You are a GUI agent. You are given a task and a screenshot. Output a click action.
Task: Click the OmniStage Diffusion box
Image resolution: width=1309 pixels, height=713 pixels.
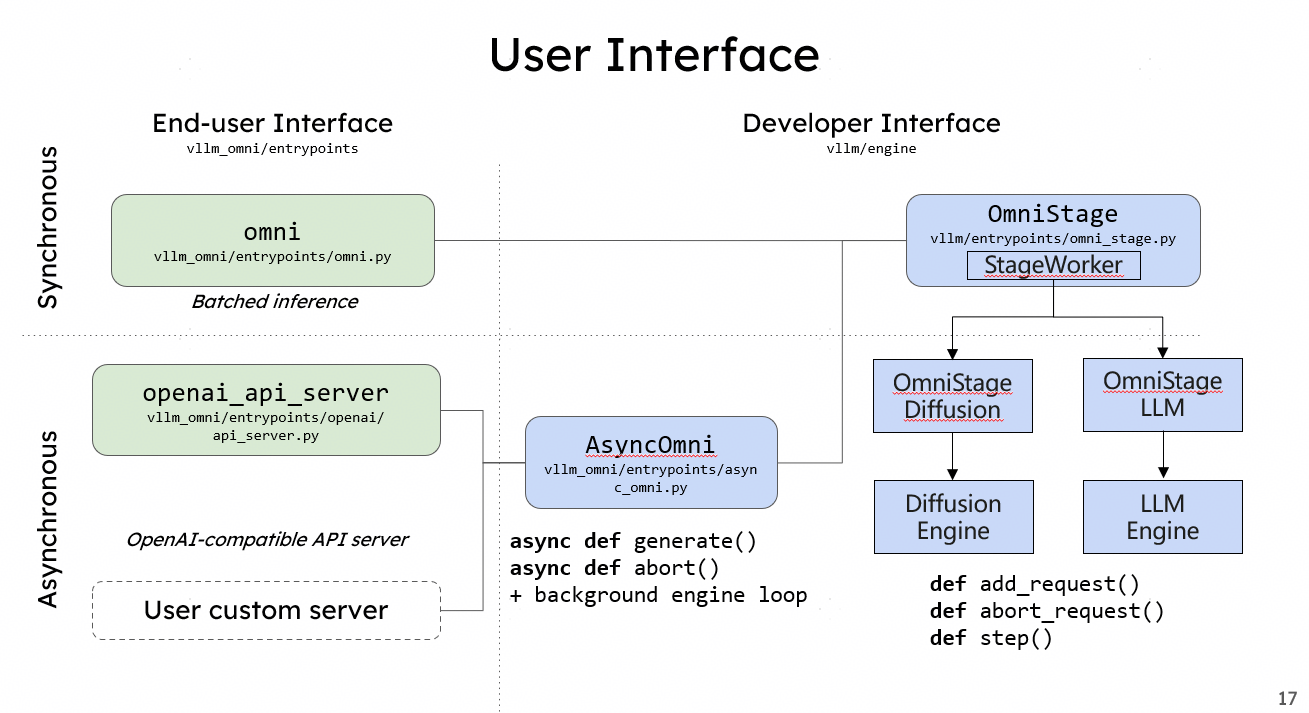(952, 396)
